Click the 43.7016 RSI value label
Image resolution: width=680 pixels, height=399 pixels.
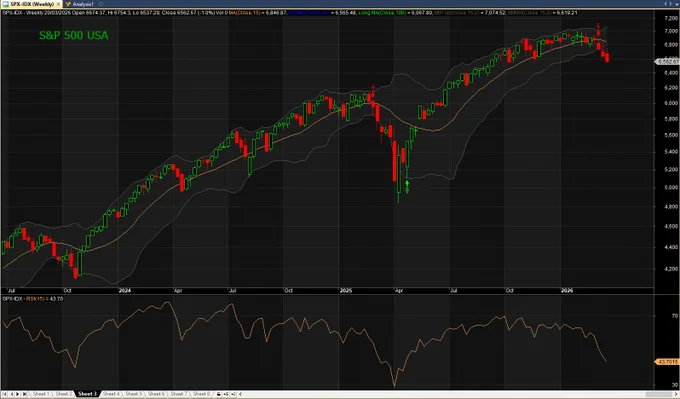tap(667, 361)
